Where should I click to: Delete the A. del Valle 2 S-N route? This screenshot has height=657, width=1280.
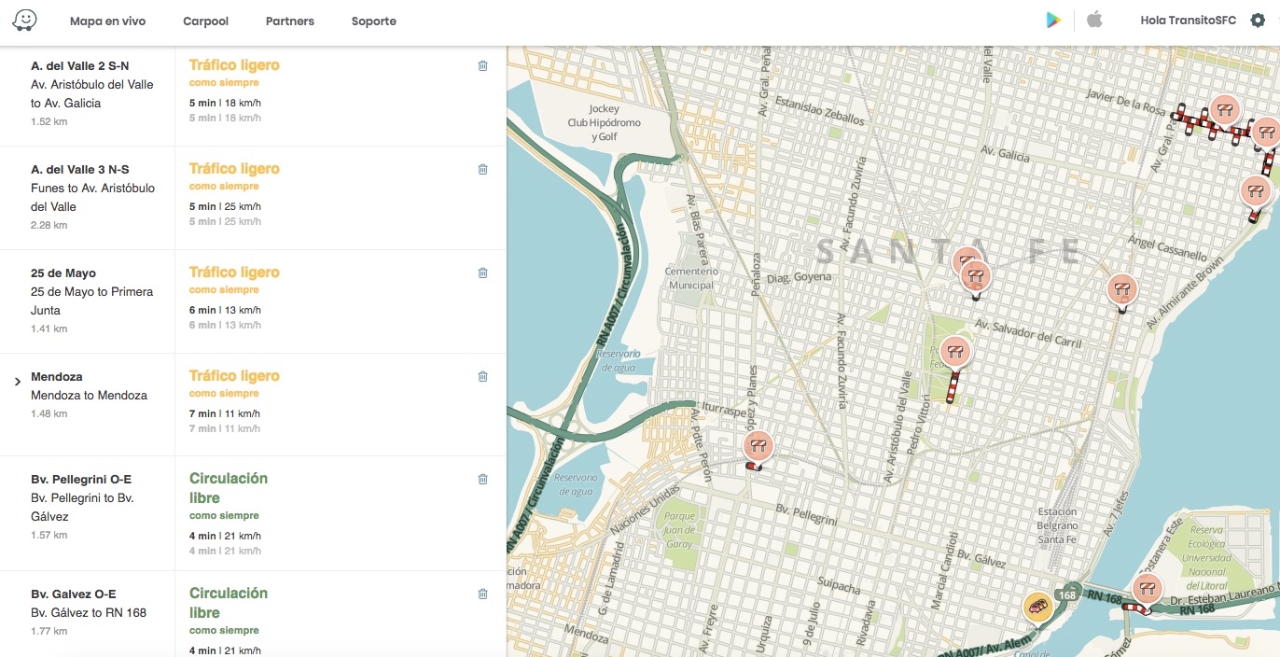click(x=483, y=66)
